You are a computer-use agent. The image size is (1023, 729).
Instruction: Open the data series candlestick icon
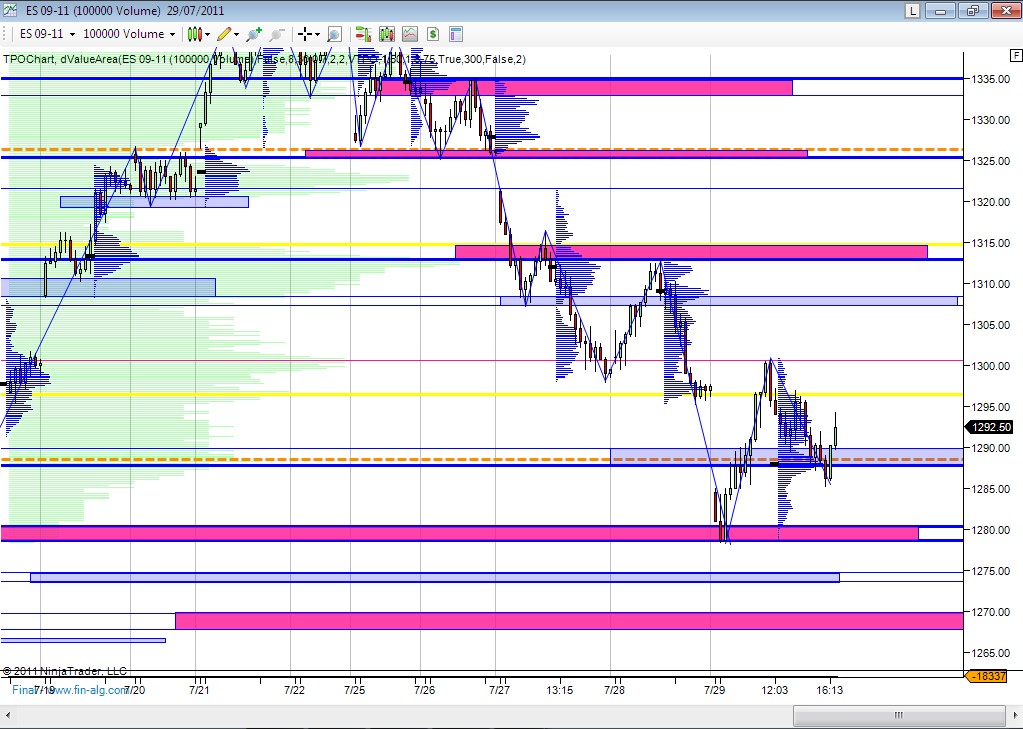click(x=387, y=34)
